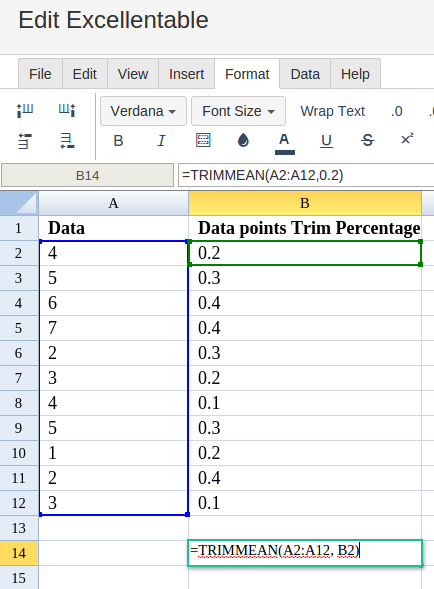Click the insert column right icon
Viewport: 434px width, 589px height.
67,111
